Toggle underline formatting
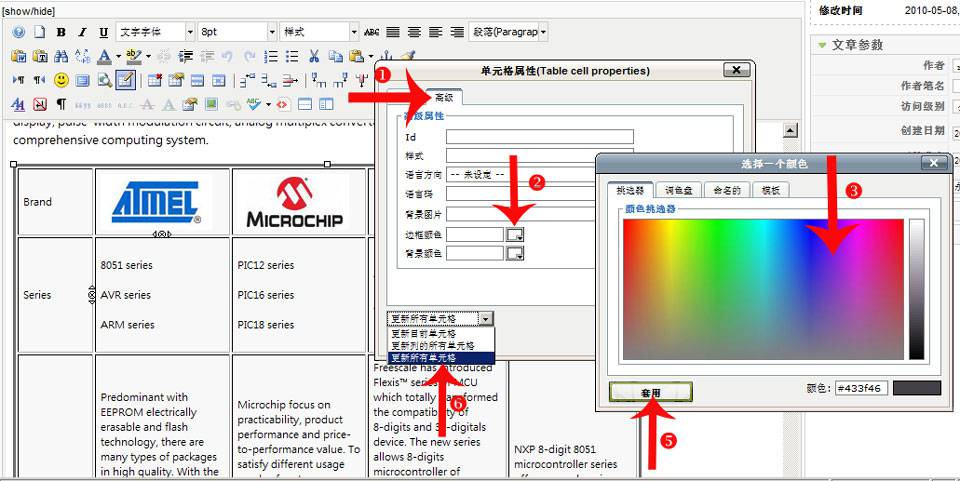This screenshot has width=960, height=481. point(103,32)
